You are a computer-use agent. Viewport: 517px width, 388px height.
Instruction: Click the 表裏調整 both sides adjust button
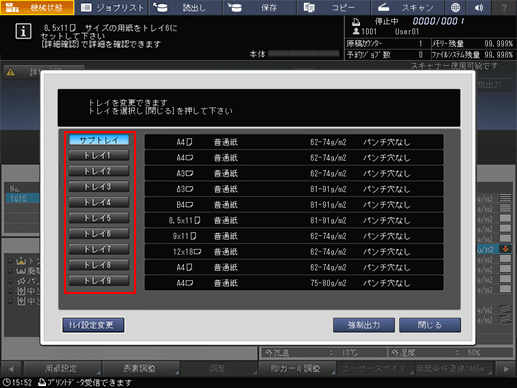pyautogui.click(x=140, y=369)
